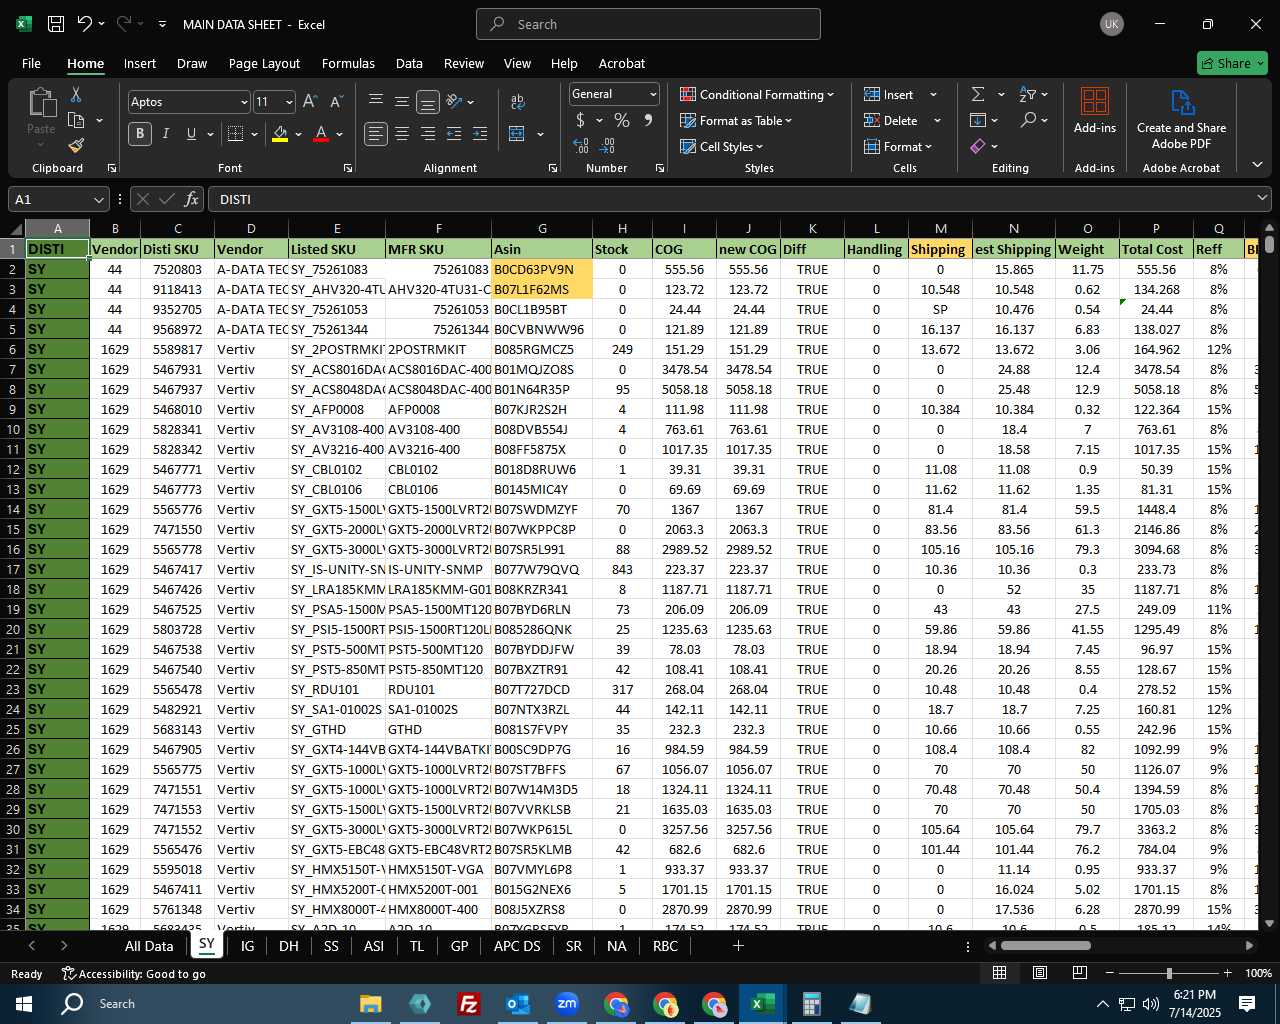The image size is (1280, 1024).
Task: Toggle Align Right
Action: coord(428,134)
